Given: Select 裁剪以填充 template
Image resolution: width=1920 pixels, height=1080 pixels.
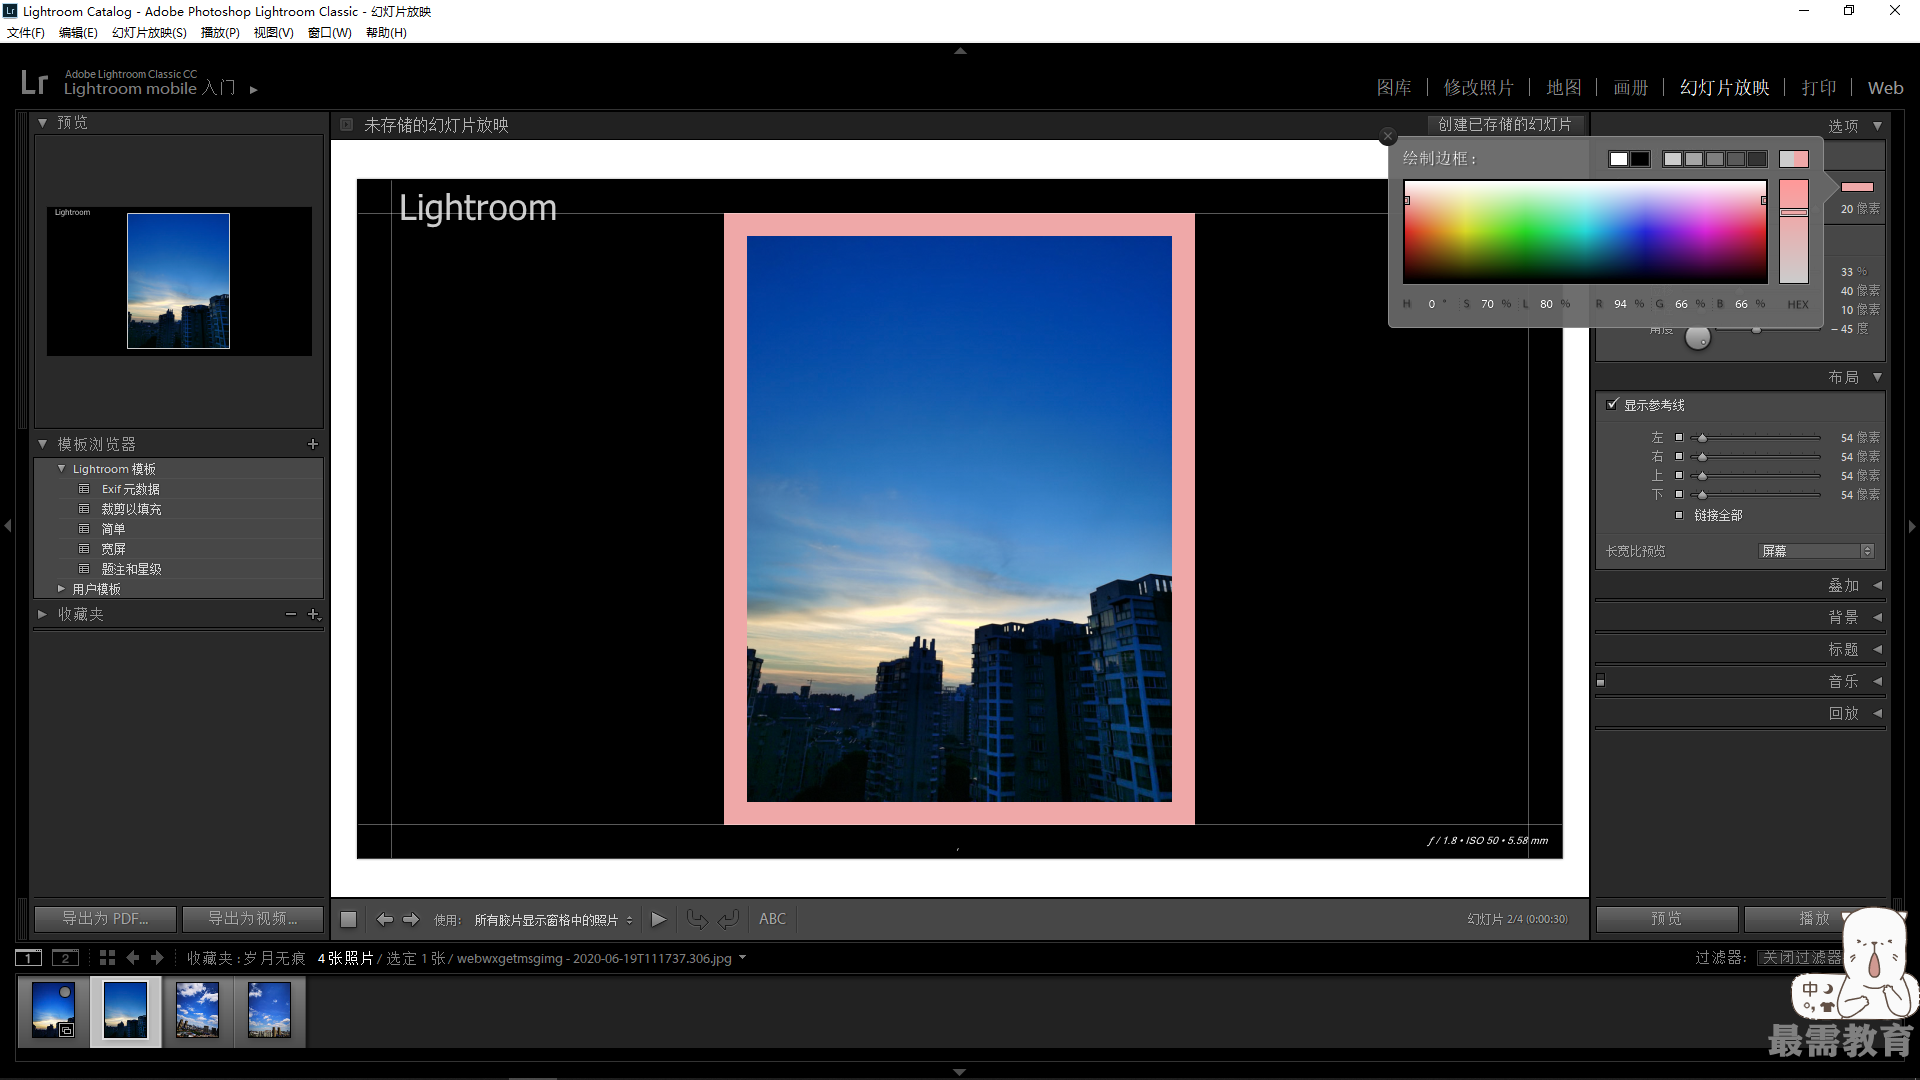Looking at the screenshot, I should click(x=131, y=509).
